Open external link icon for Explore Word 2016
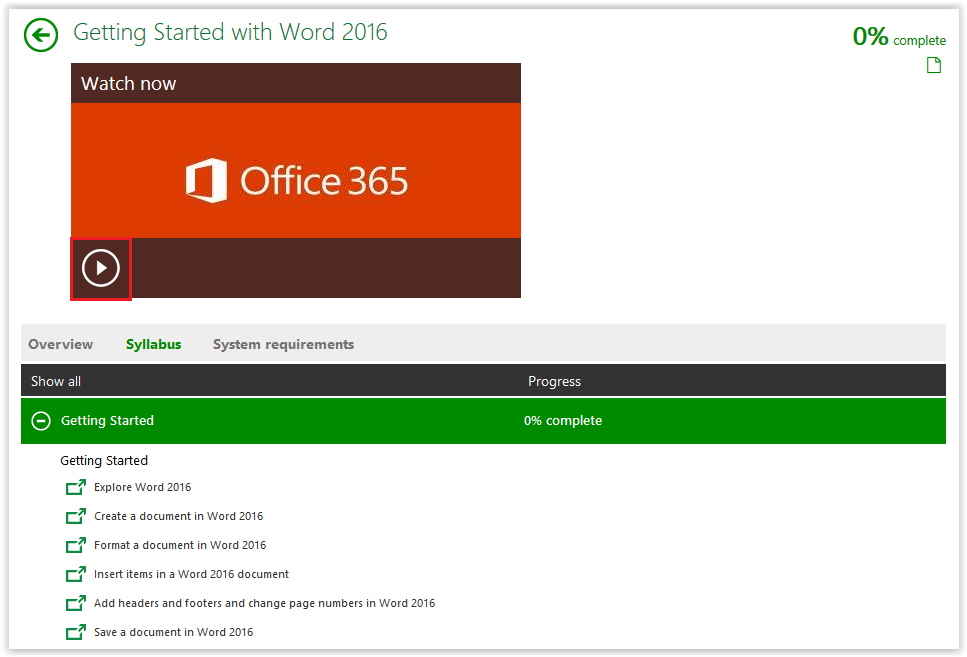967x657 pixels. tap(76, 487)
